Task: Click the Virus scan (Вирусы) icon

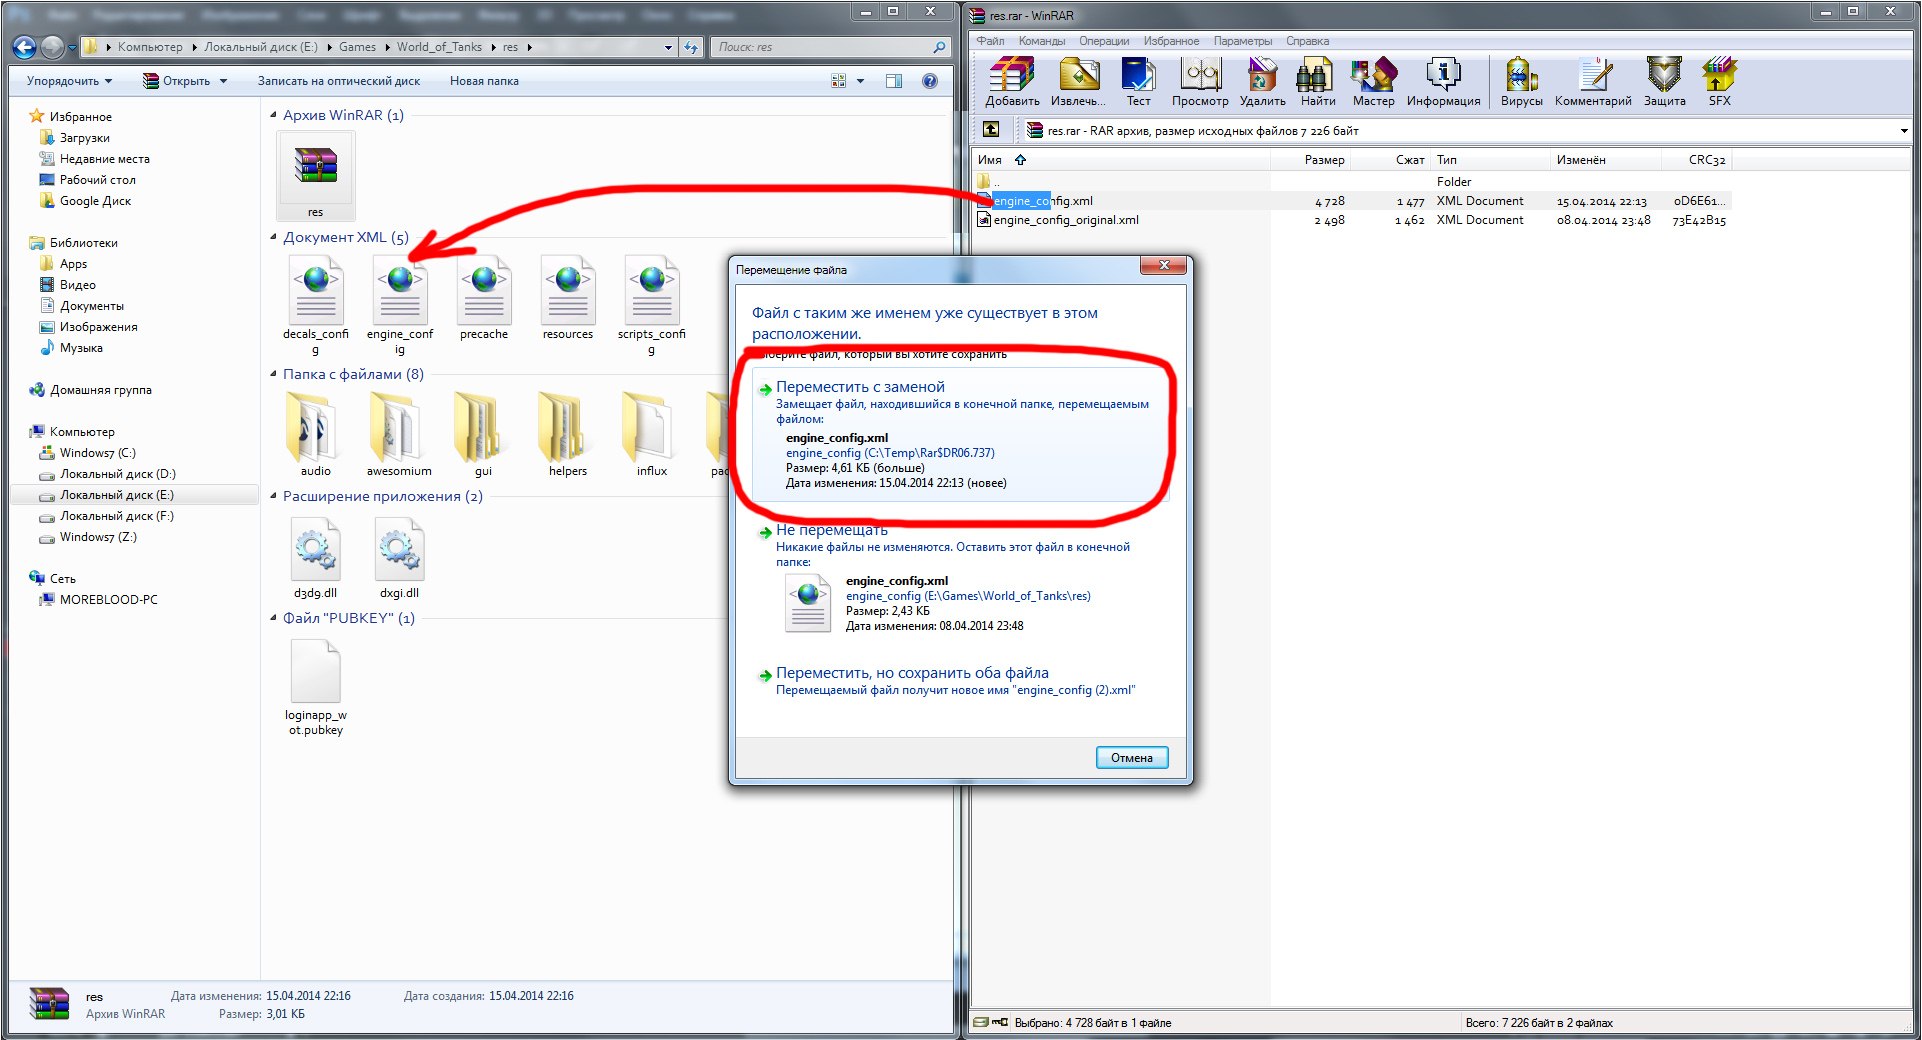Action: tap(1521, 82)
